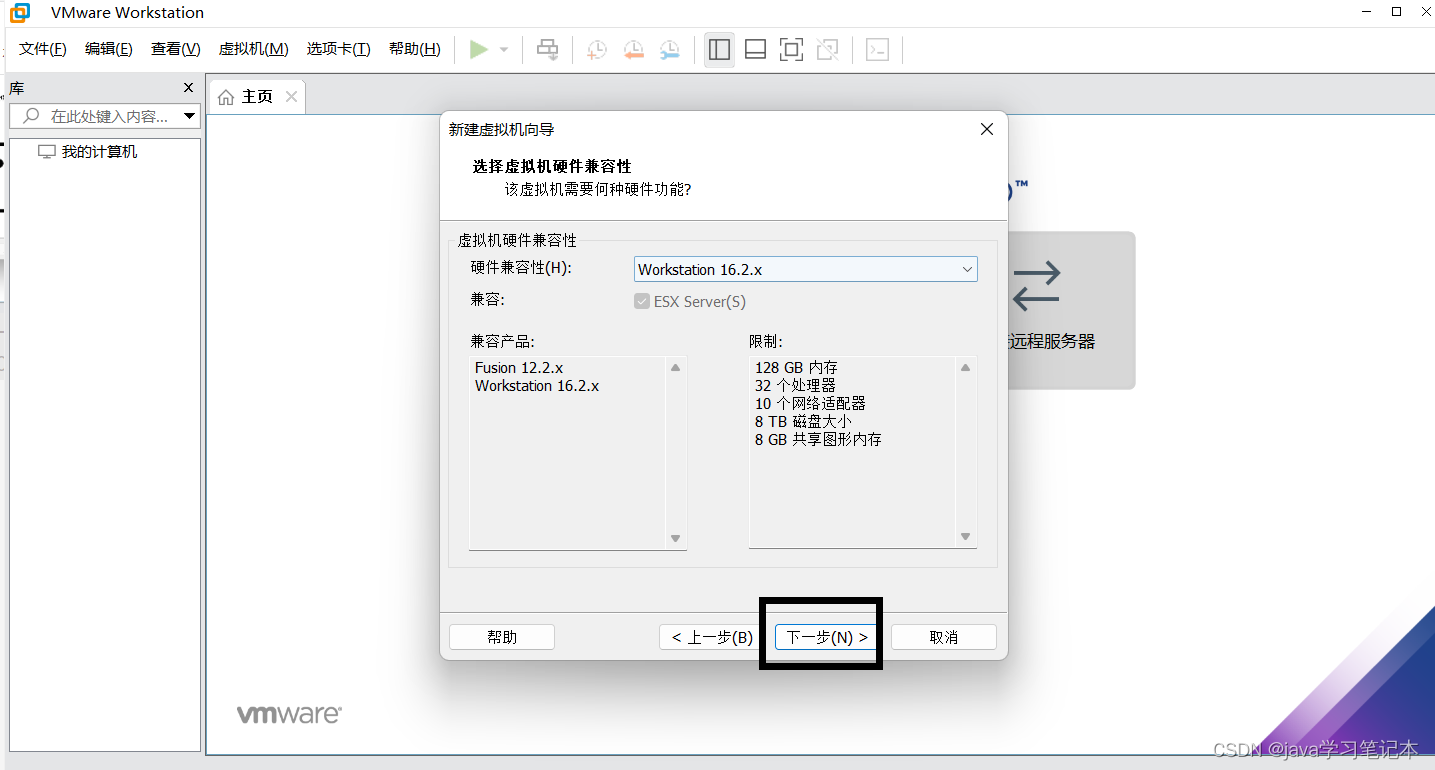Toggle the library sidebar view icon

pyautogui.click(x=719, y=49)
